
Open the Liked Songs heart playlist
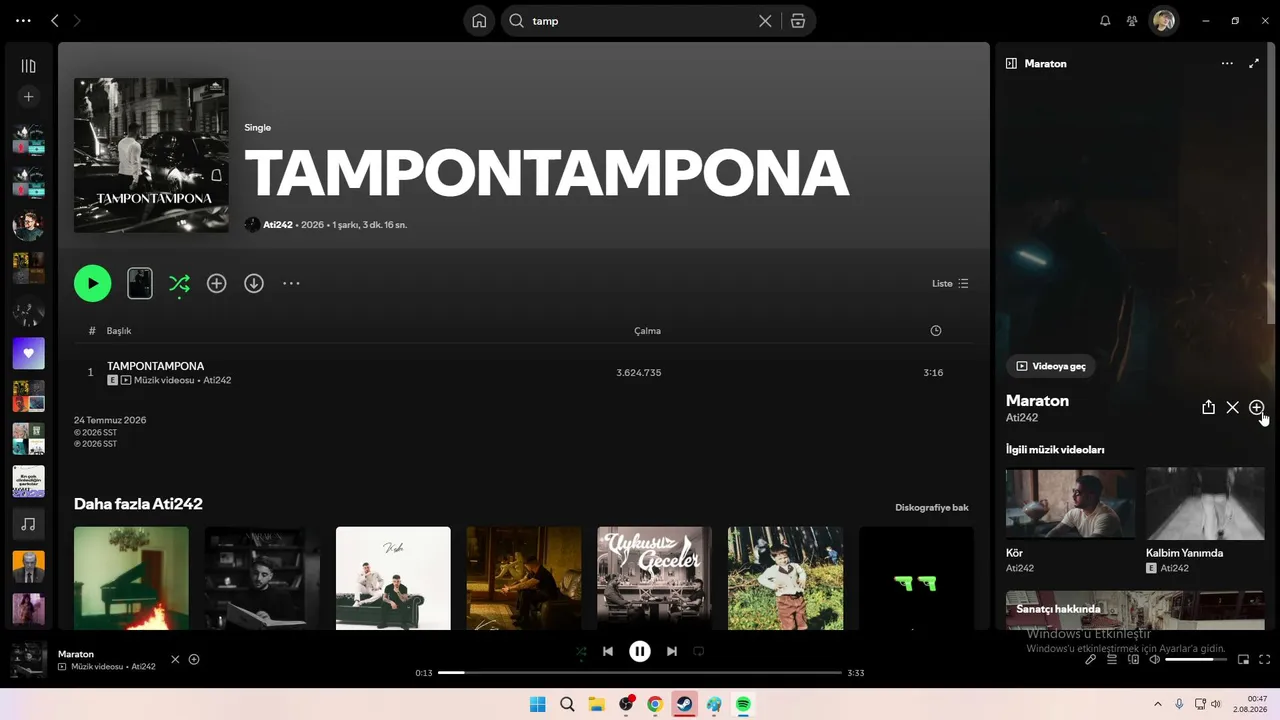tap(28, 353)
